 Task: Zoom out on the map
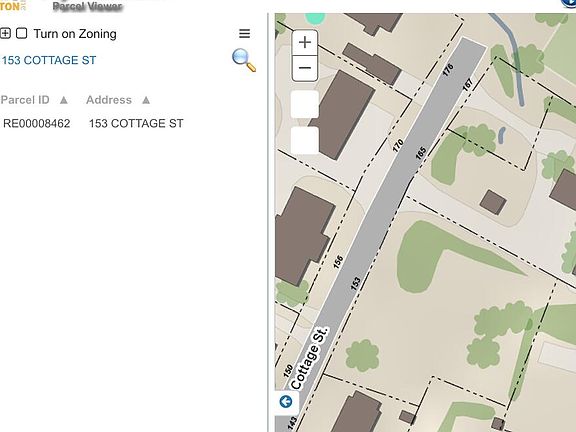305,68
